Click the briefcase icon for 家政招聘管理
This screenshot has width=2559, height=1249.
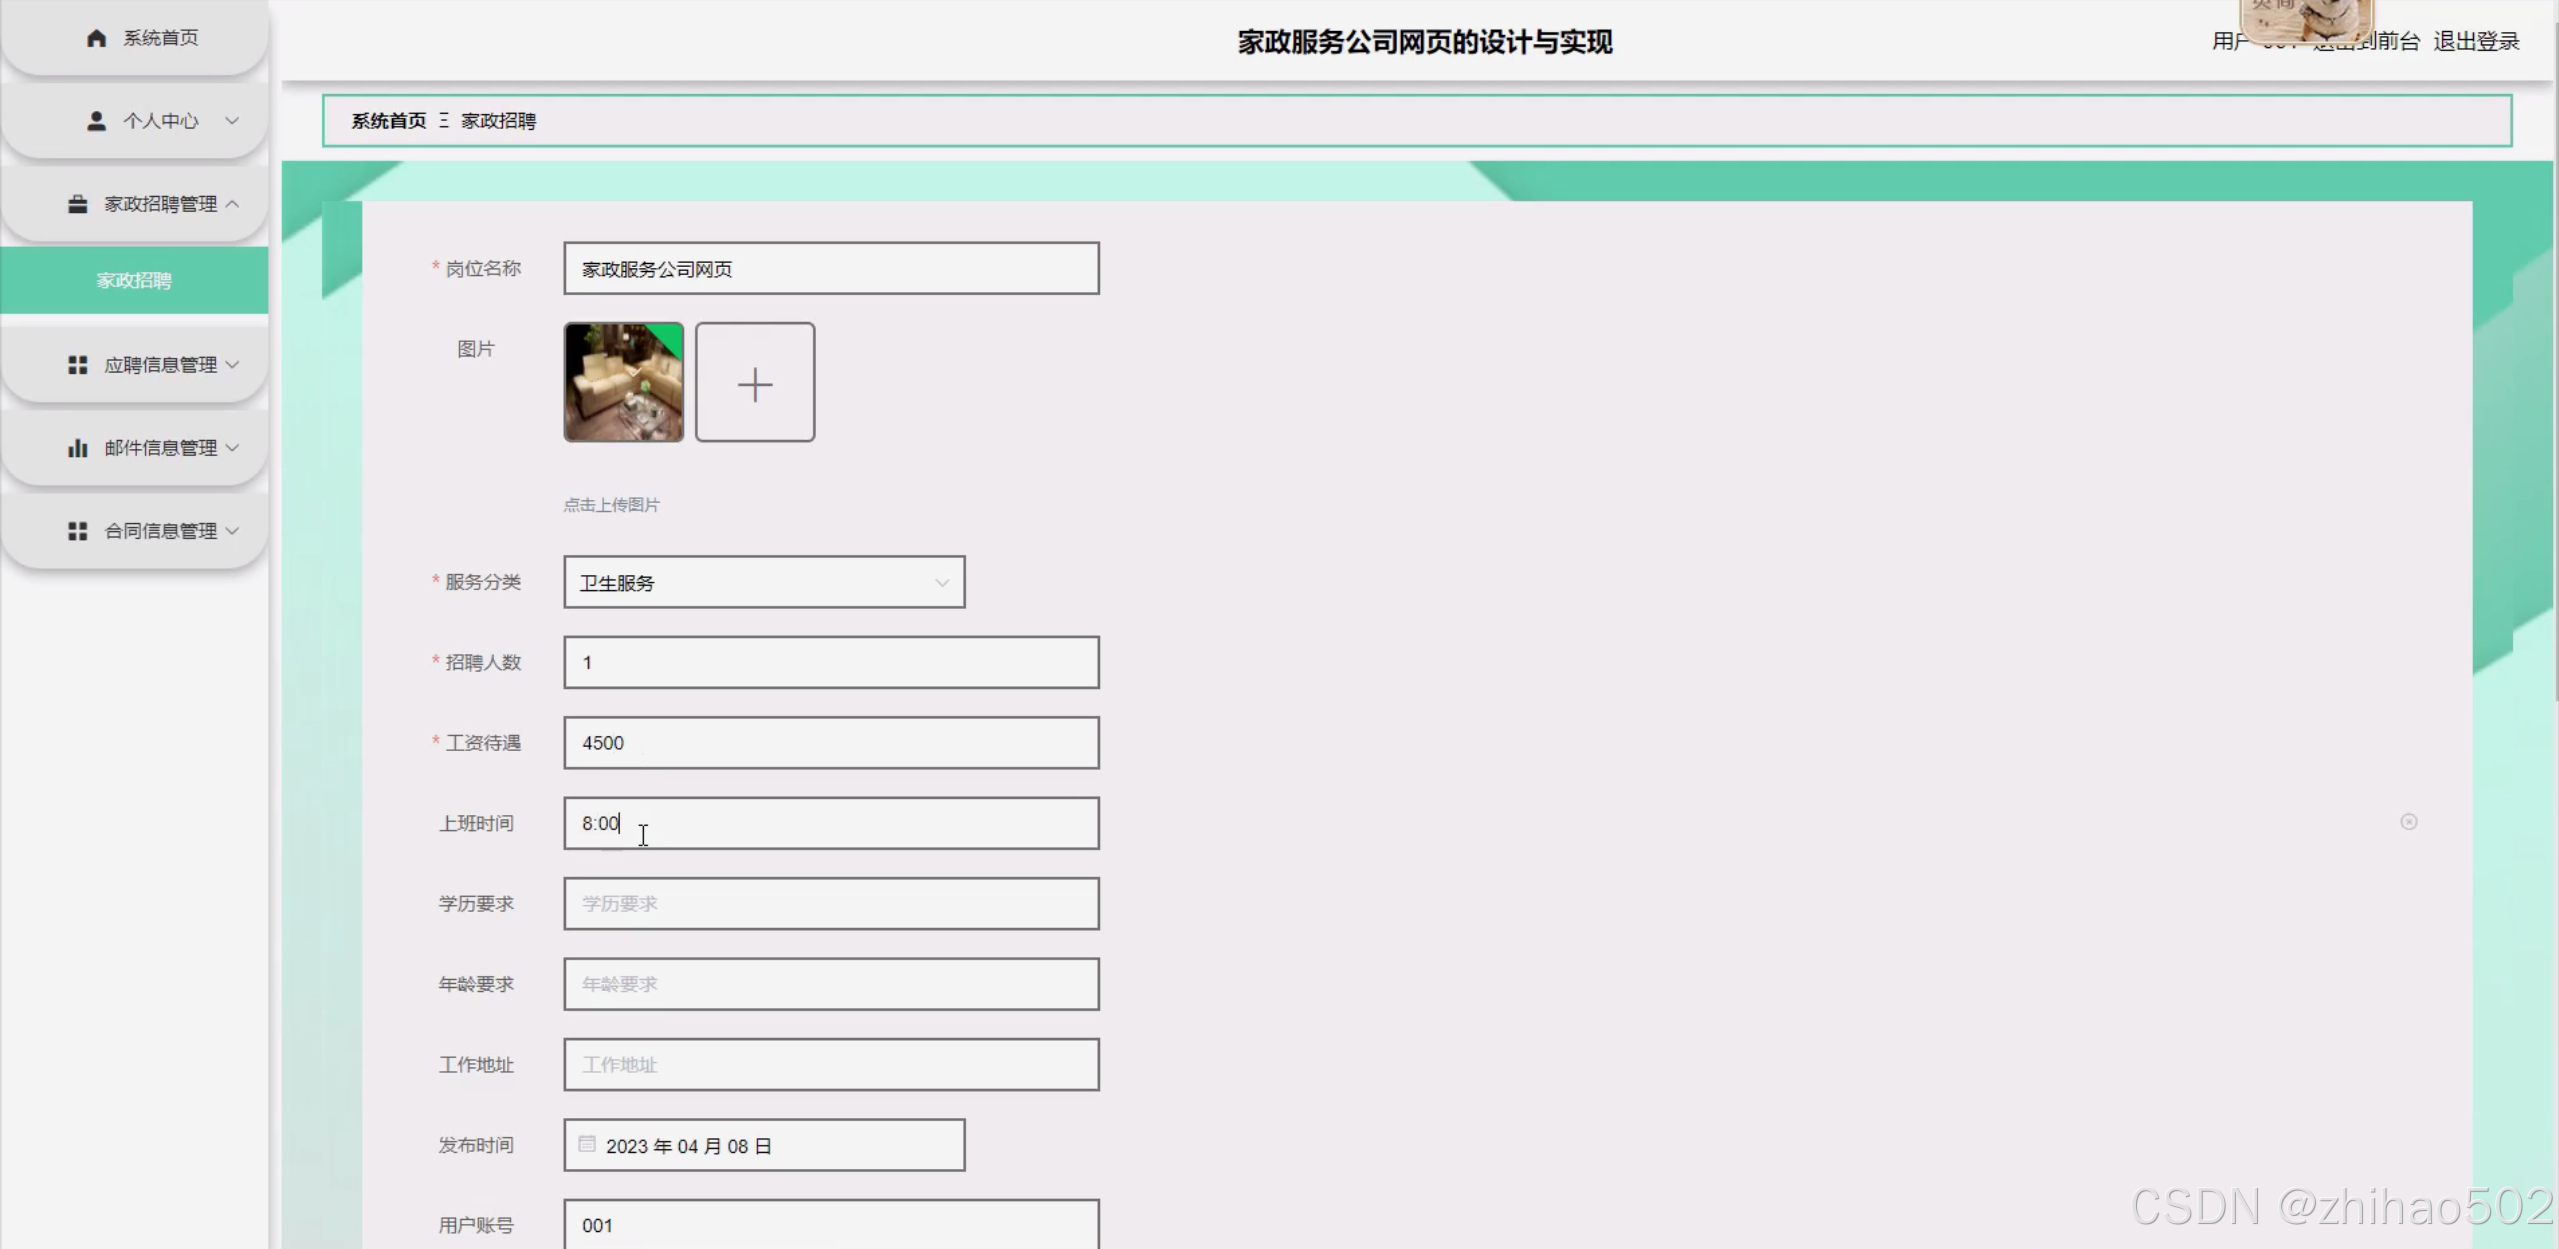point(77,204)
